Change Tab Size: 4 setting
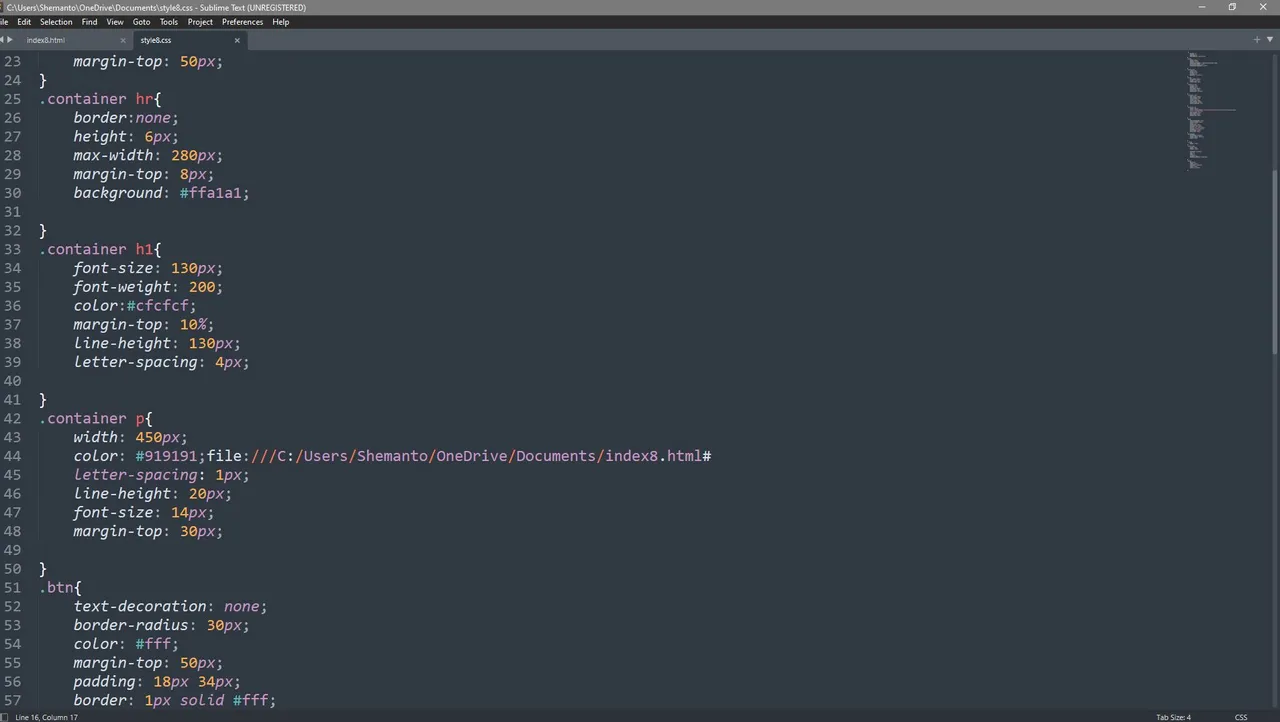1280x722 pixels. click(x=1174, y=717)
